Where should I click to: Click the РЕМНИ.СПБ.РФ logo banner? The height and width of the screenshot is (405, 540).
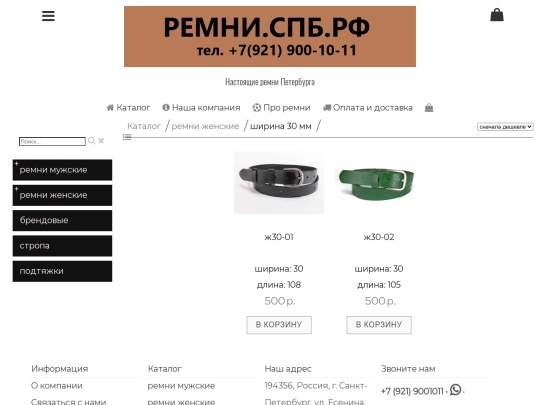tap(270, 36)
